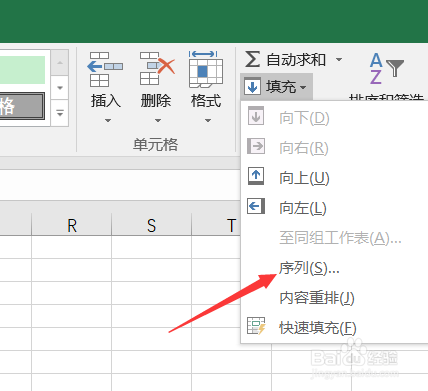Click the 填充 button label
428x391 pixels.
281,87
